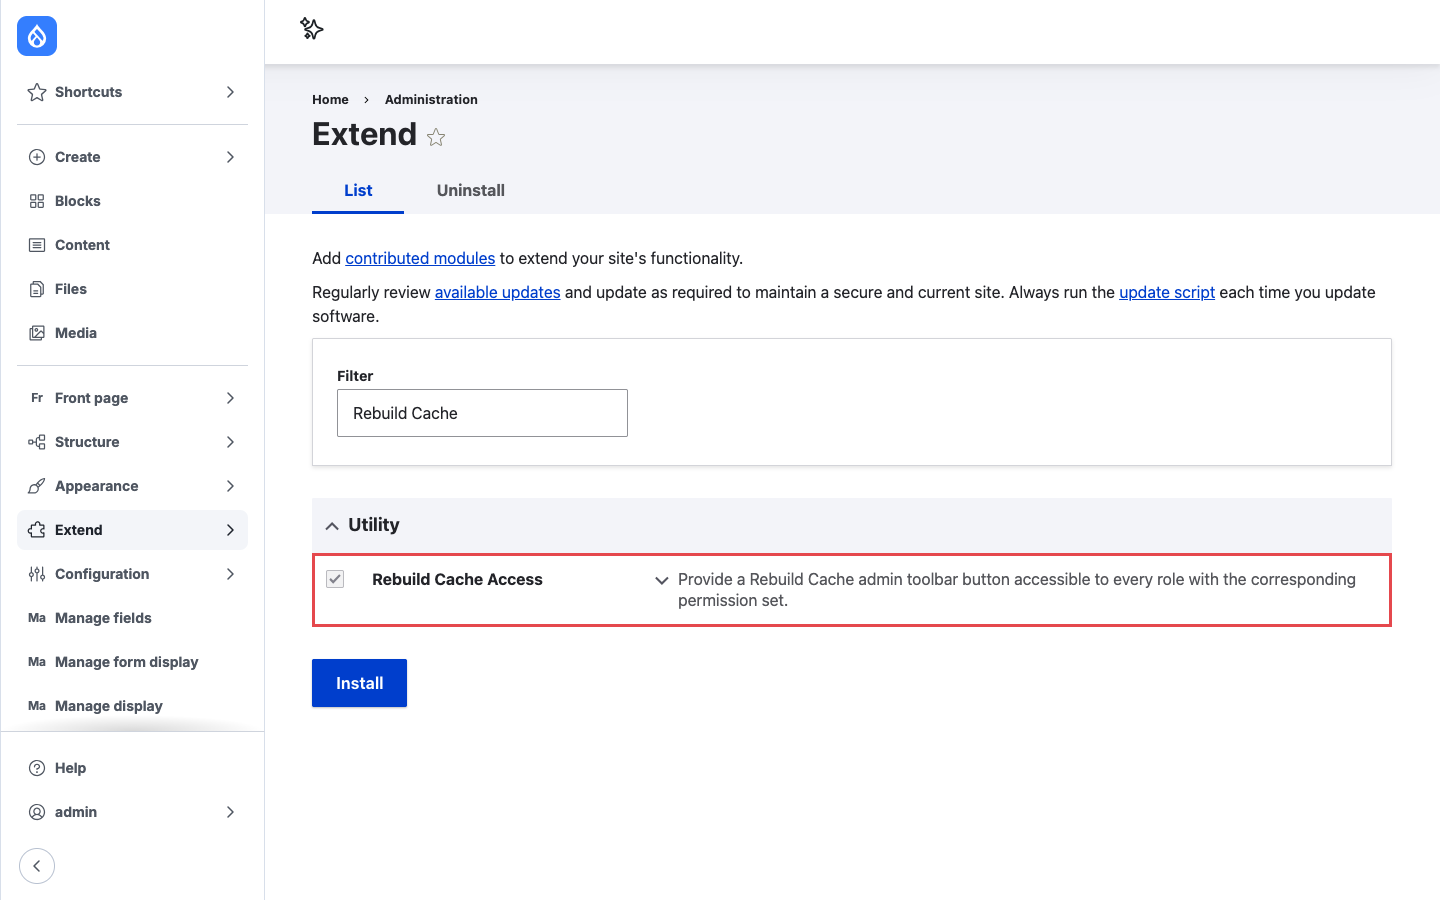1440x900 pixels.
Task: Open Manage display menu item
Action: point(108,706)
